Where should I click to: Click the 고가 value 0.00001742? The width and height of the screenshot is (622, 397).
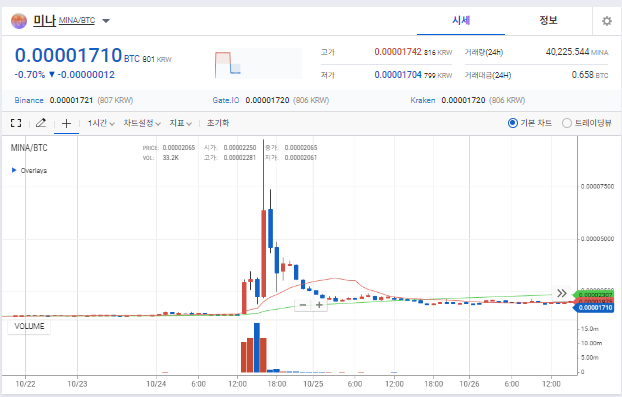(x=397, y=52)
